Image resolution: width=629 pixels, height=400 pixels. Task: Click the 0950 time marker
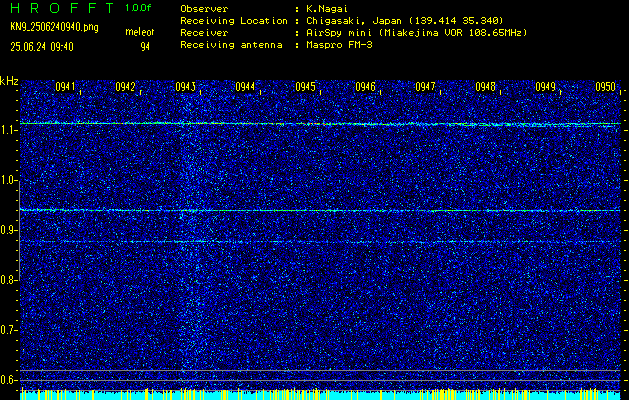coord(605,86)
